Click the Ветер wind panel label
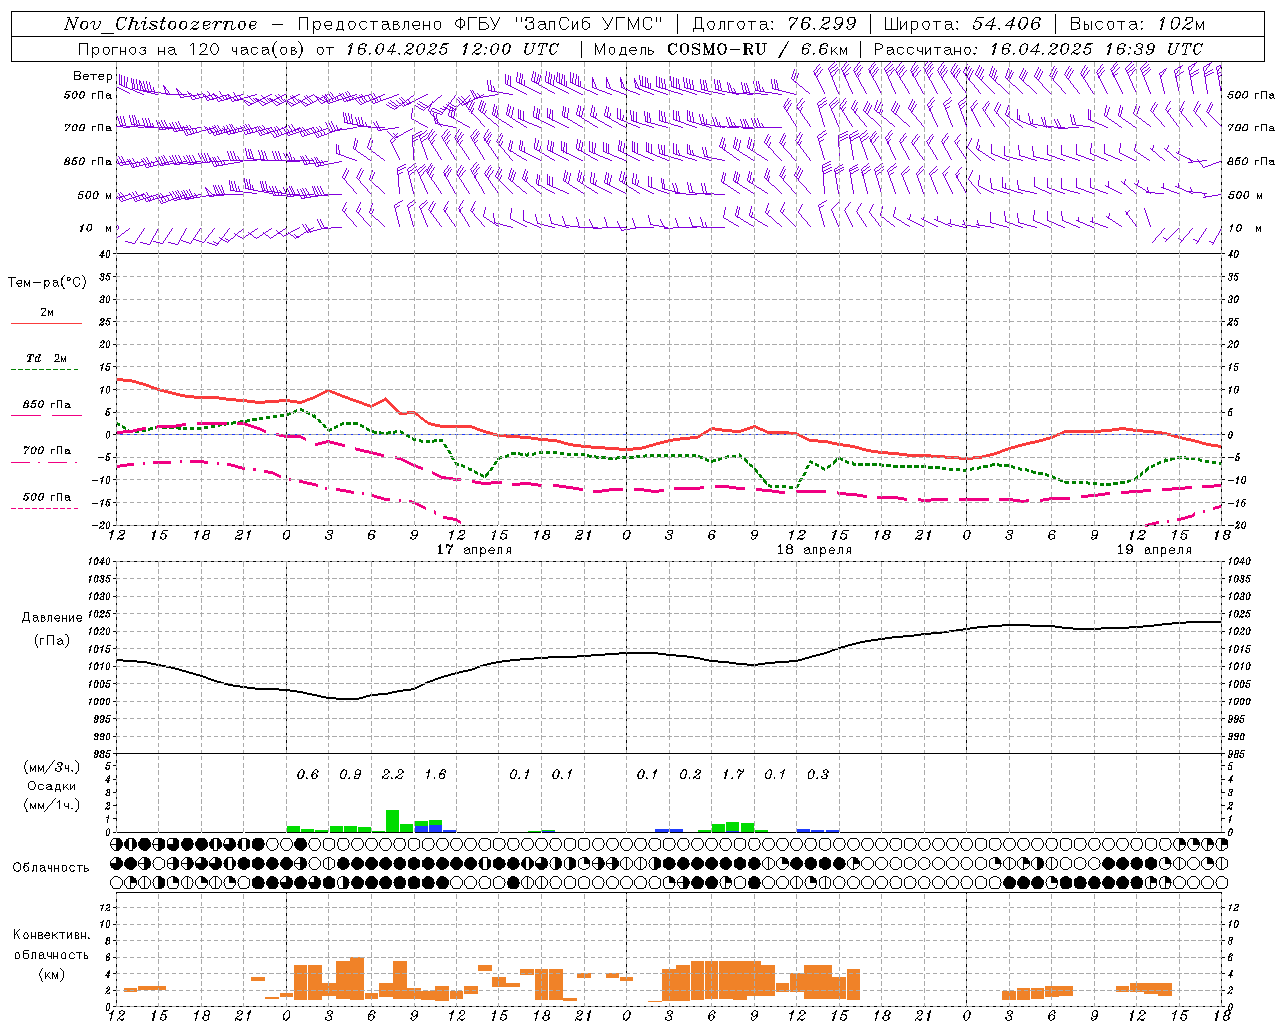The image size is (1280, 1024). click(x=92, y=76)
